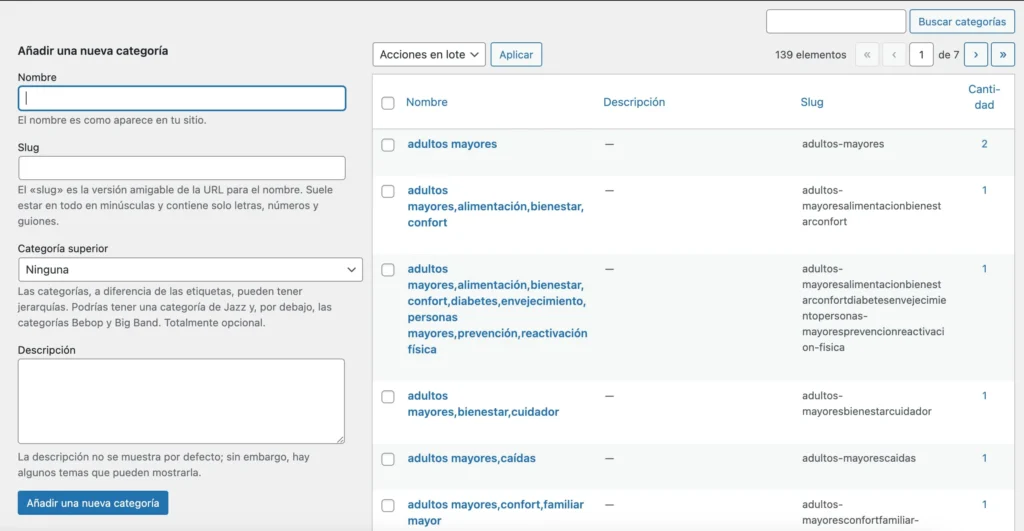Check the adultos mayores,bienestar,cuidador row box
The width and height of the screenshot is (1024, 531).
(x=388, y=396)
